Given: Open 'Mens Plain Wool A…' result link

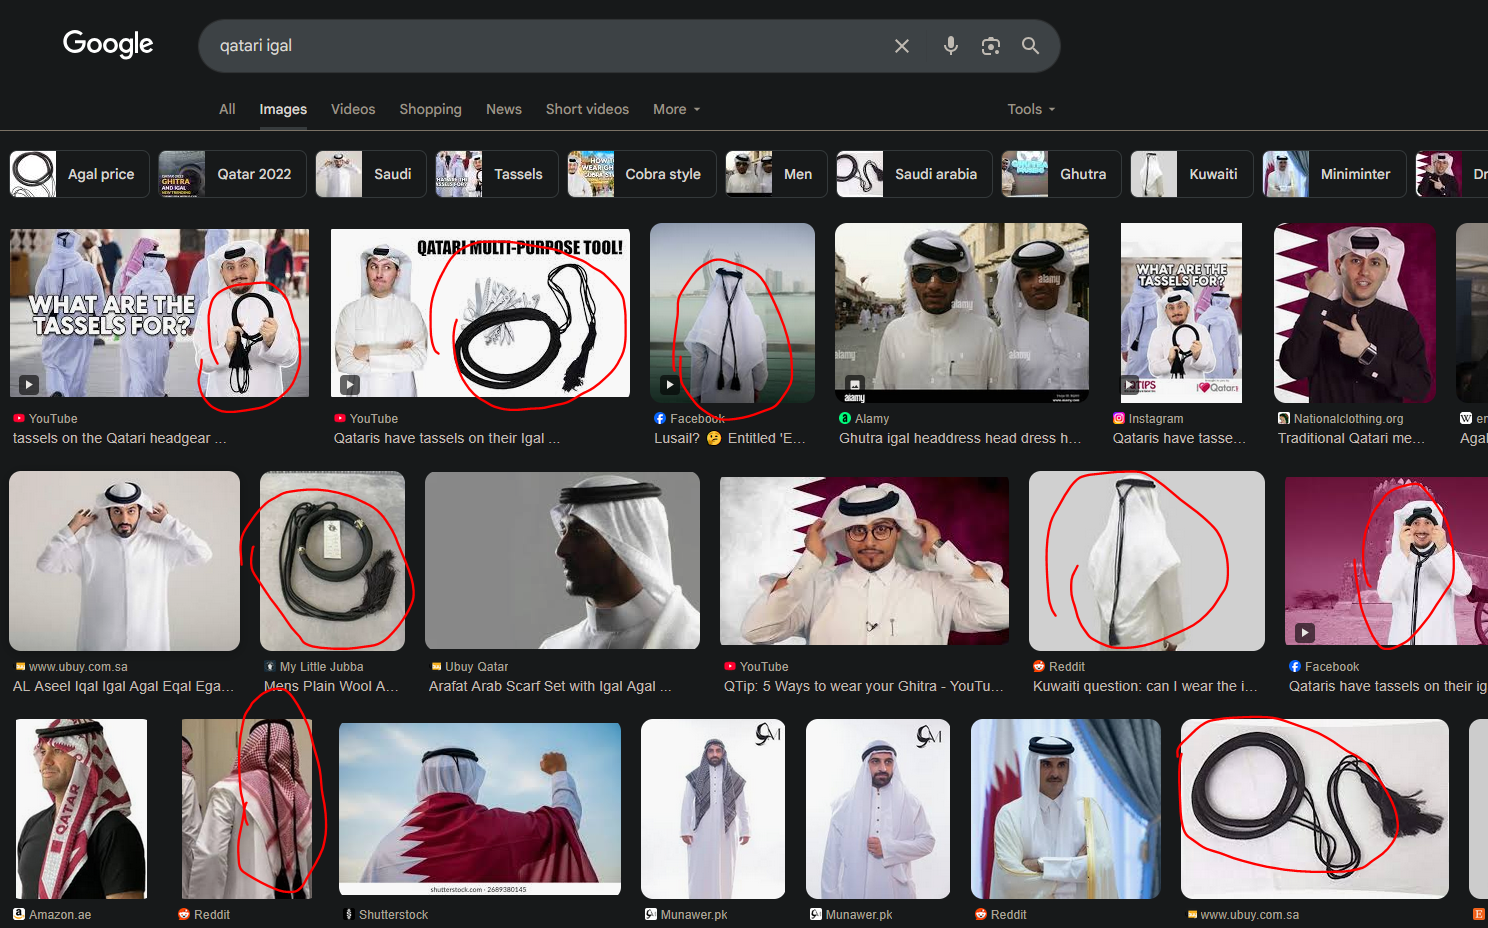Looking at the screenshot, I should 331,686.
